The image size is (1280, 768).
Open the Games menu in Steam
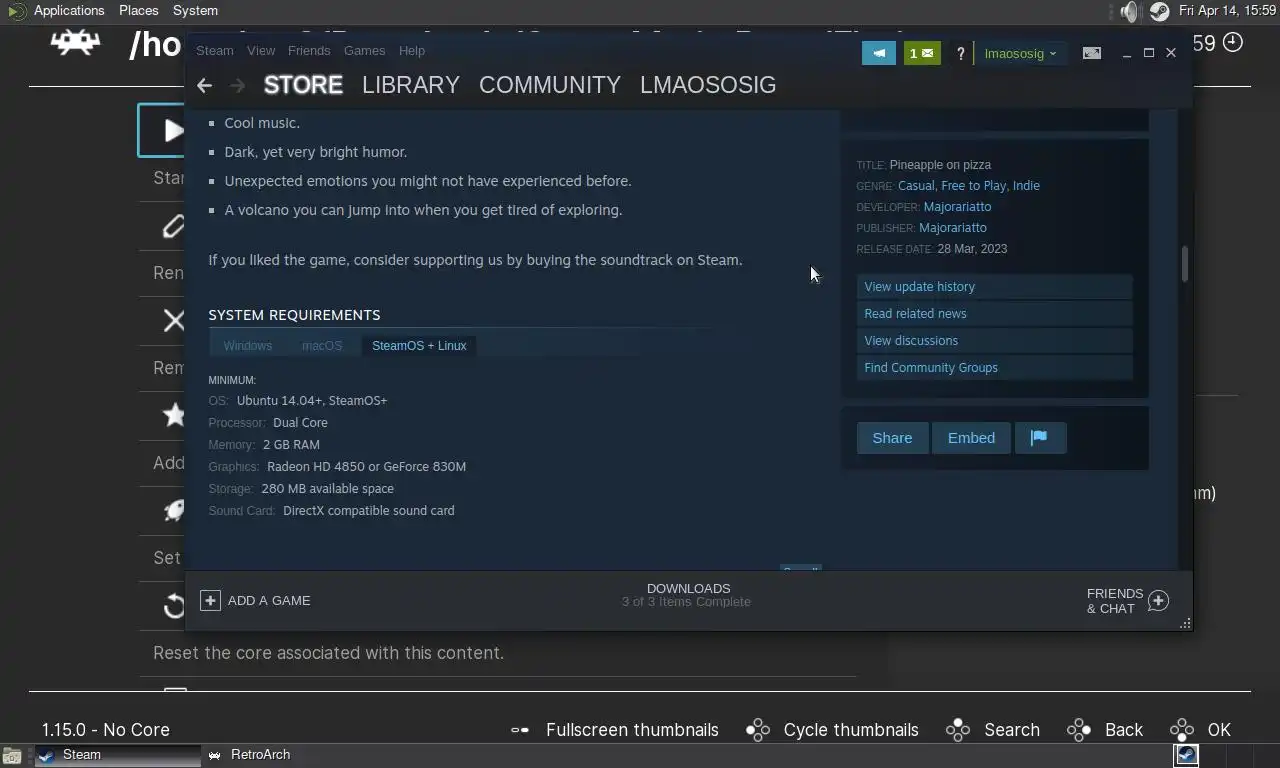(x=364, y=50)
